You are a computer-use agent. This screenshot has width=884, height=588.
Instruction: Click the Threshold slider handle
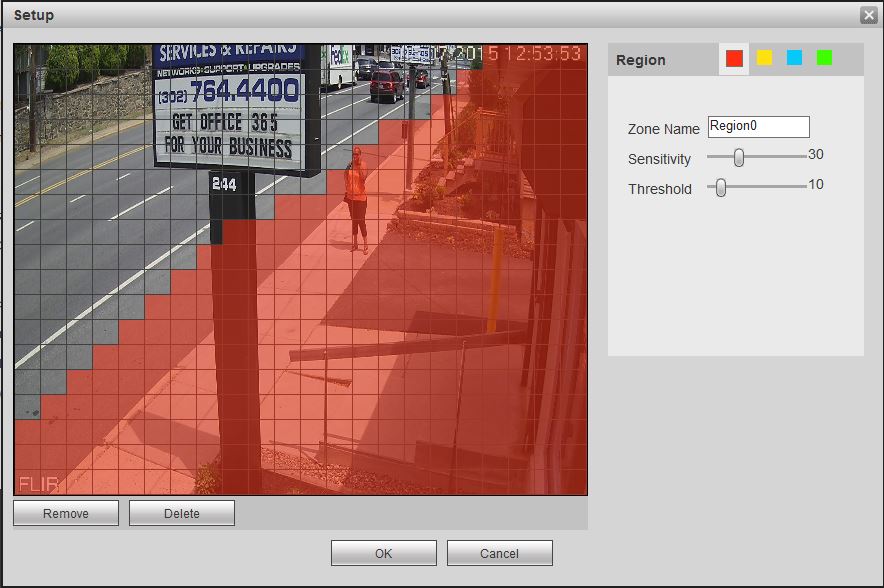click(x=721, y=188)
